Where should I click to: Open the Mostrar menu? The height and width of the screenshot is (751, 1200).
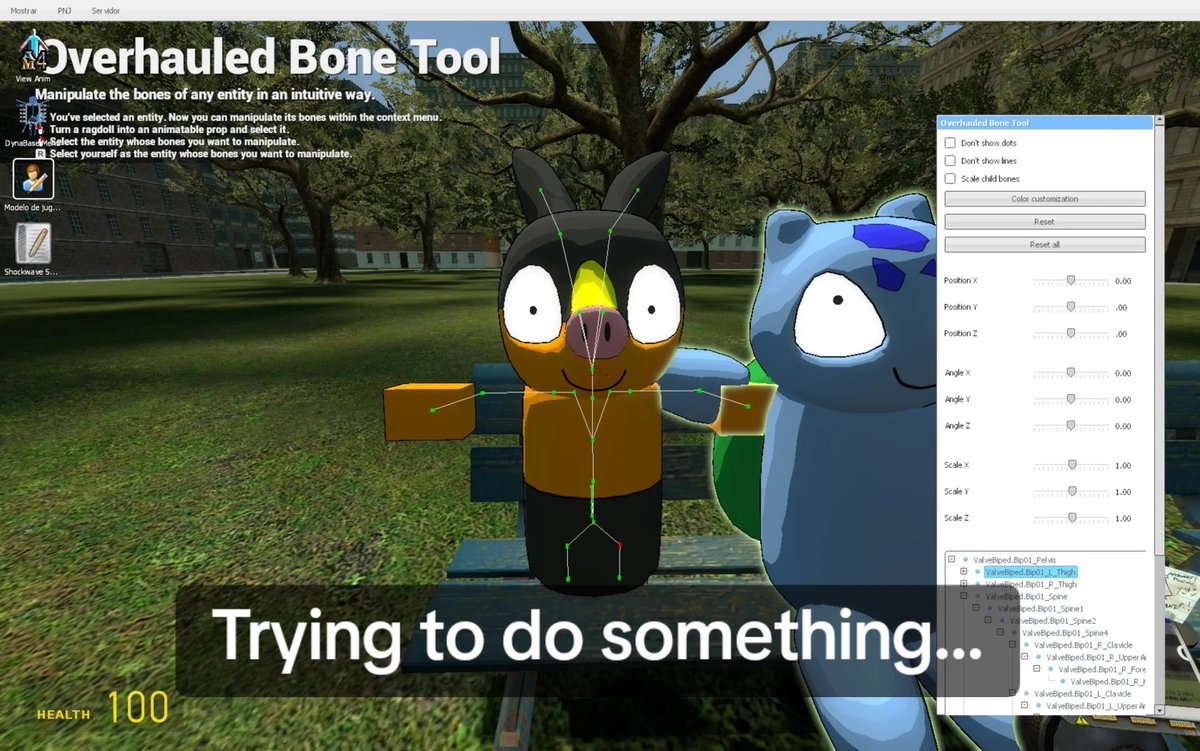23,9
